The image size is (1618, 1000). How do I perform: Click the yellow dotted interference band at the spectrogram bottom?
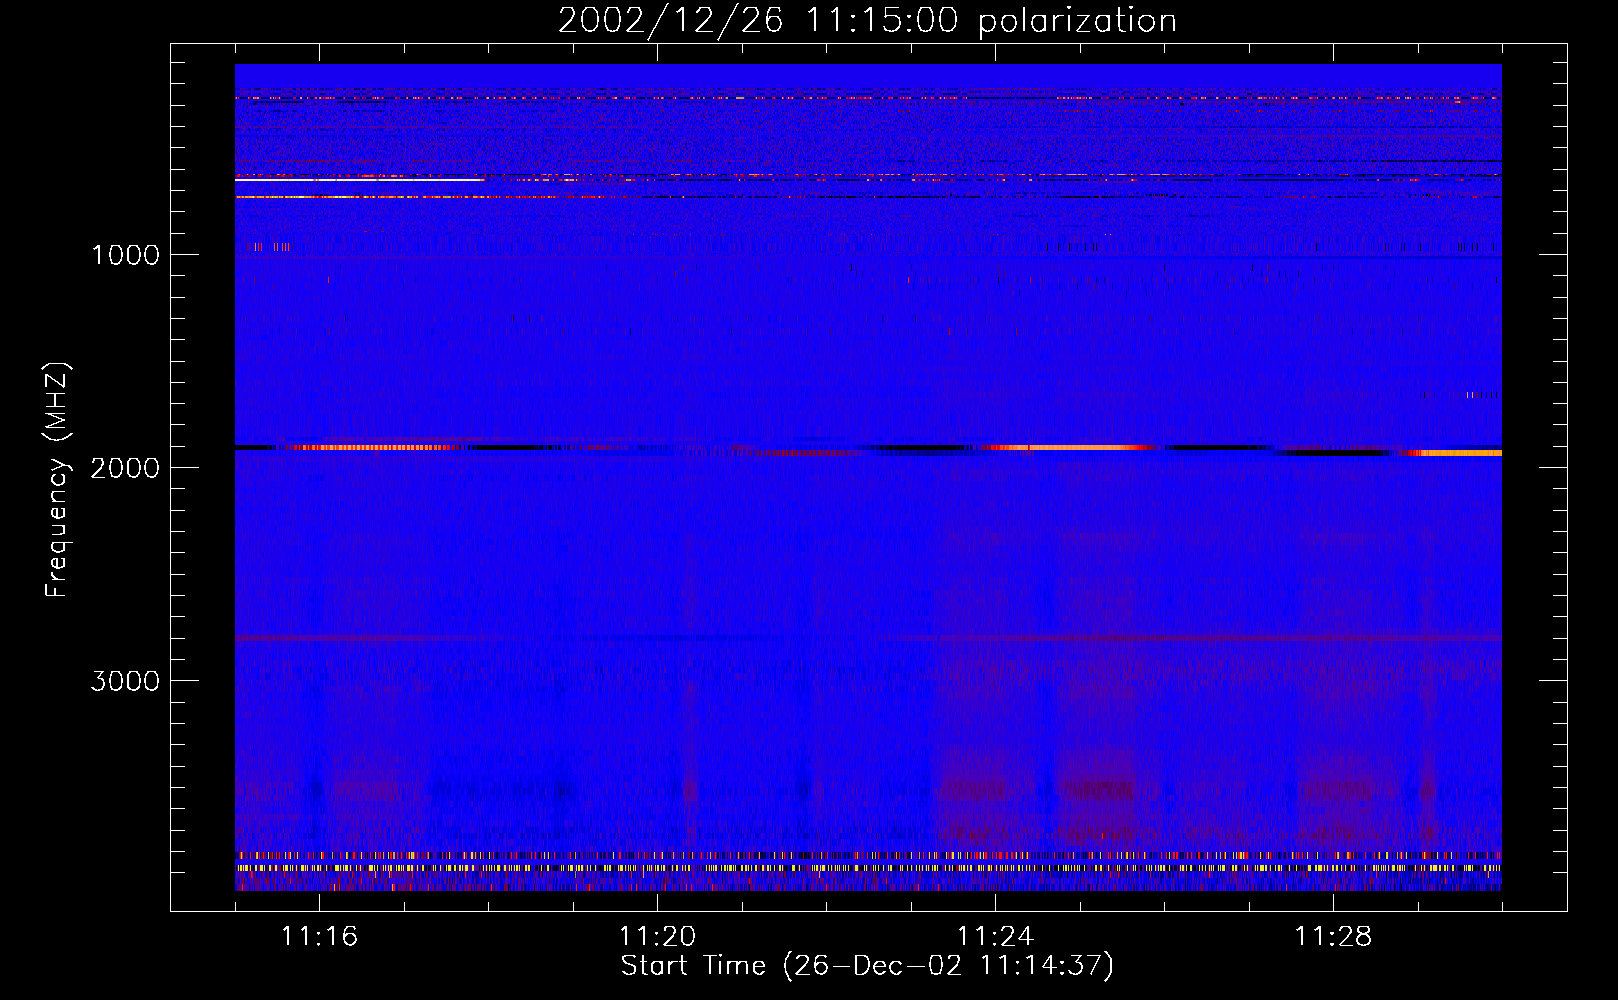[868, 868]
